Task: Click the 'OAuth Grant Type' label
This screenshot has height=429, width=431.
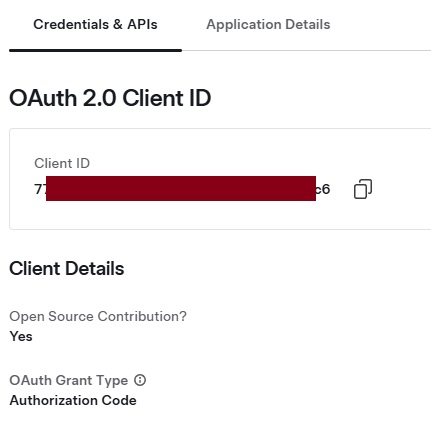Action: click(x=69, y=380)
